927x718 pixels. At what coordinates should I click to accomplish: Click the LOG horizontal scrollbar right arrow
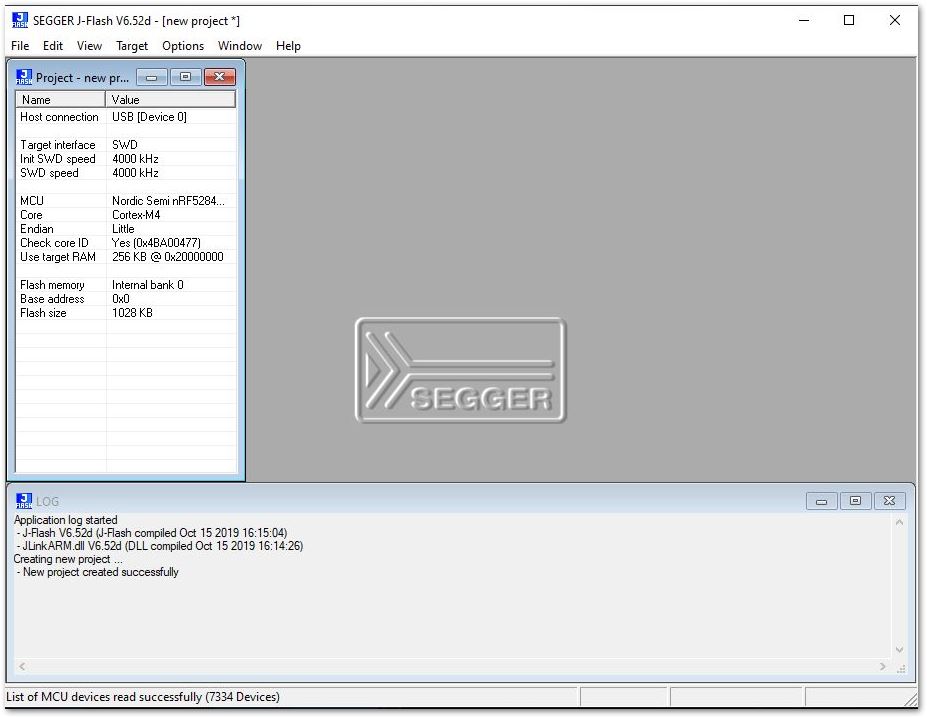(x=883, y=667)
